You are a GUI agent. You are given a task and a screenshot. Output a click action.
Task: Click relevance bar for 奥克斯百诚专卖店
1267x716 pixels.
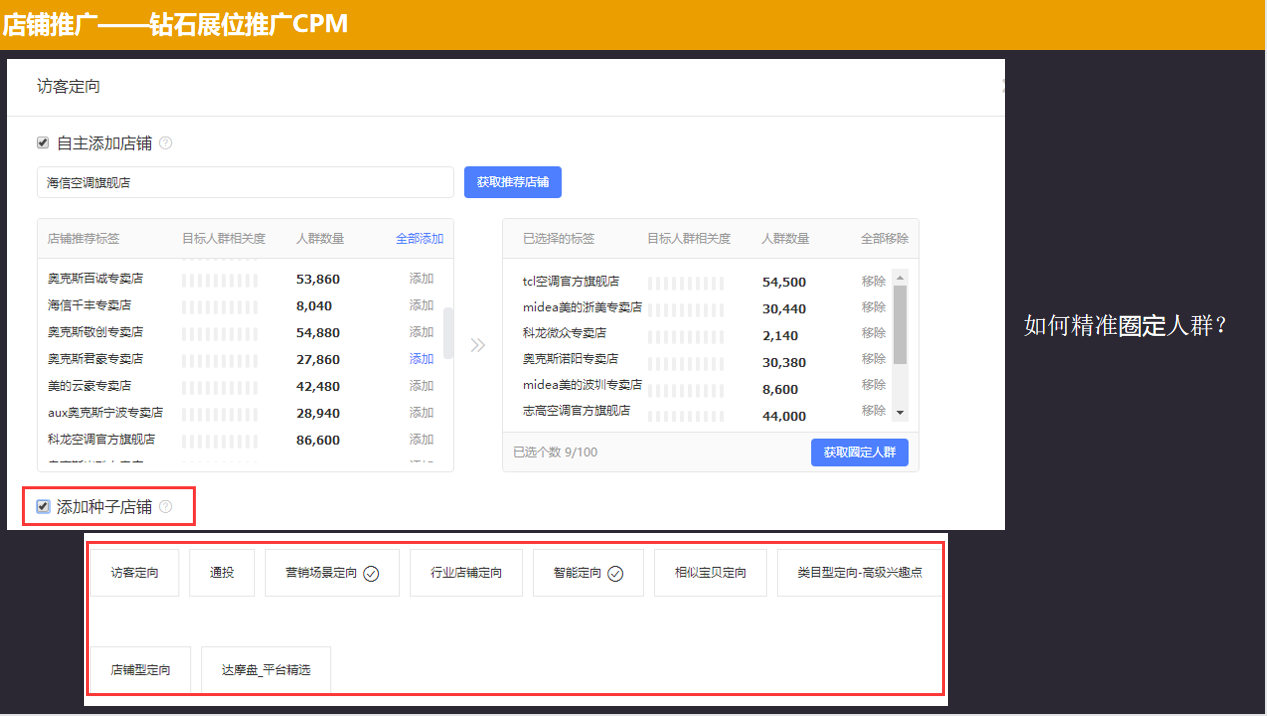click(x=219, y=279)
